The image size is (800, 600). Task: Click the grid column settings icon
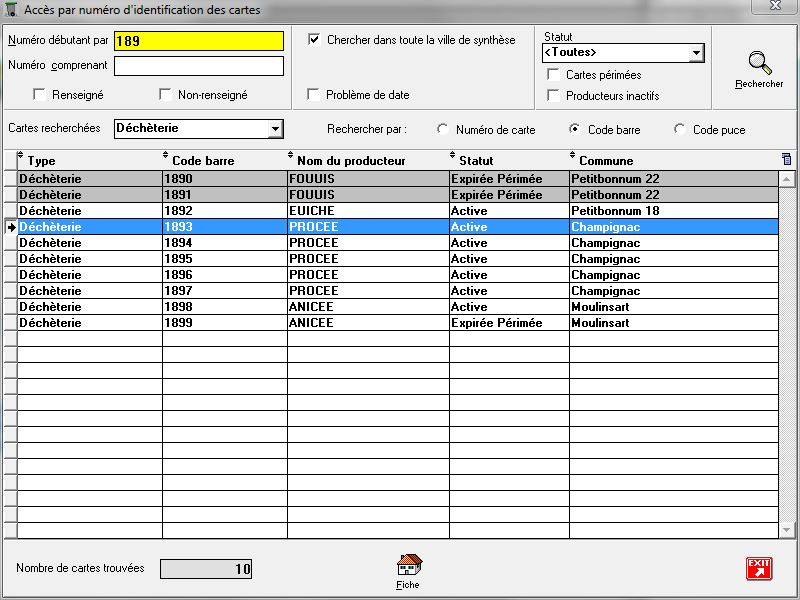click(x=786, y=159)
